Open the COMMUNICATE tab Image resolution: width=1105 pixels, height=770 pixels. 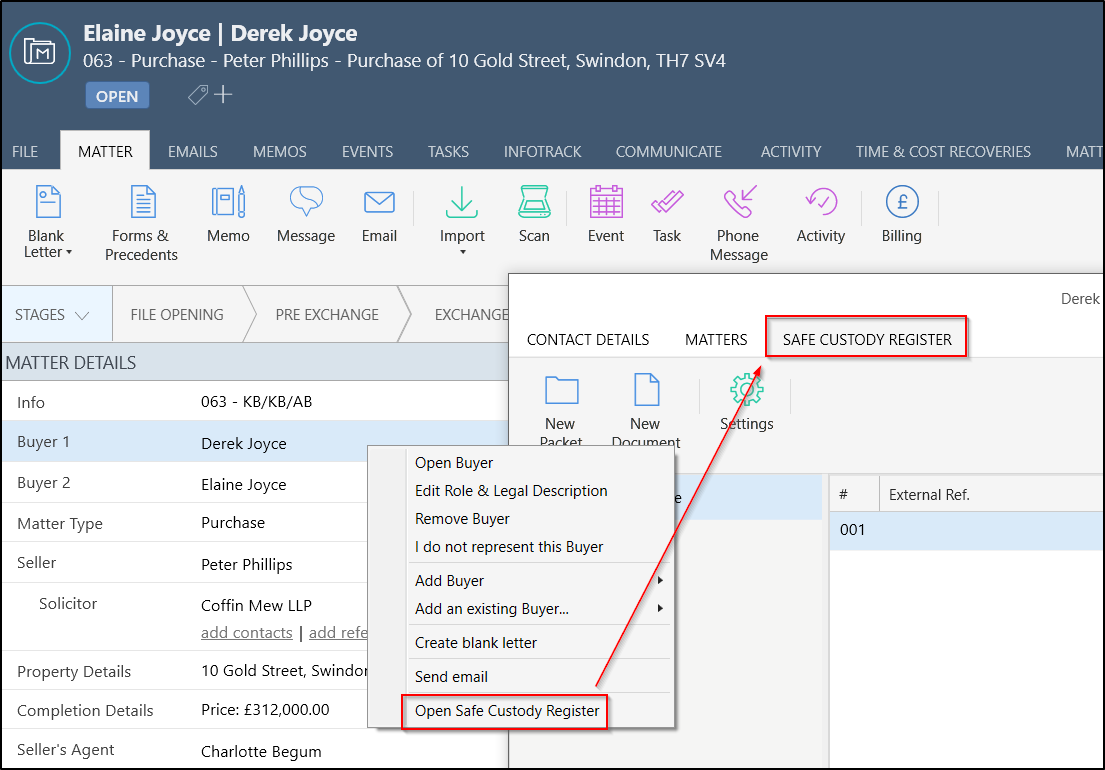(669, 151)
